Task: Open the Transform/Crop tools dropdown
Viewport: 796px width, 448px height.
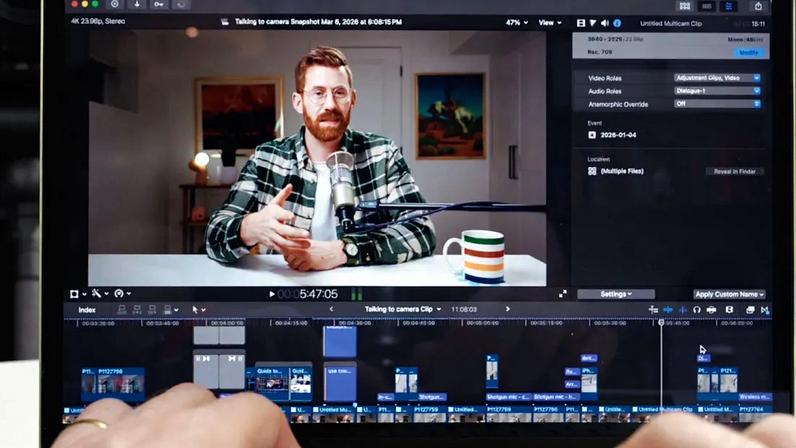Action: point(78,294)
